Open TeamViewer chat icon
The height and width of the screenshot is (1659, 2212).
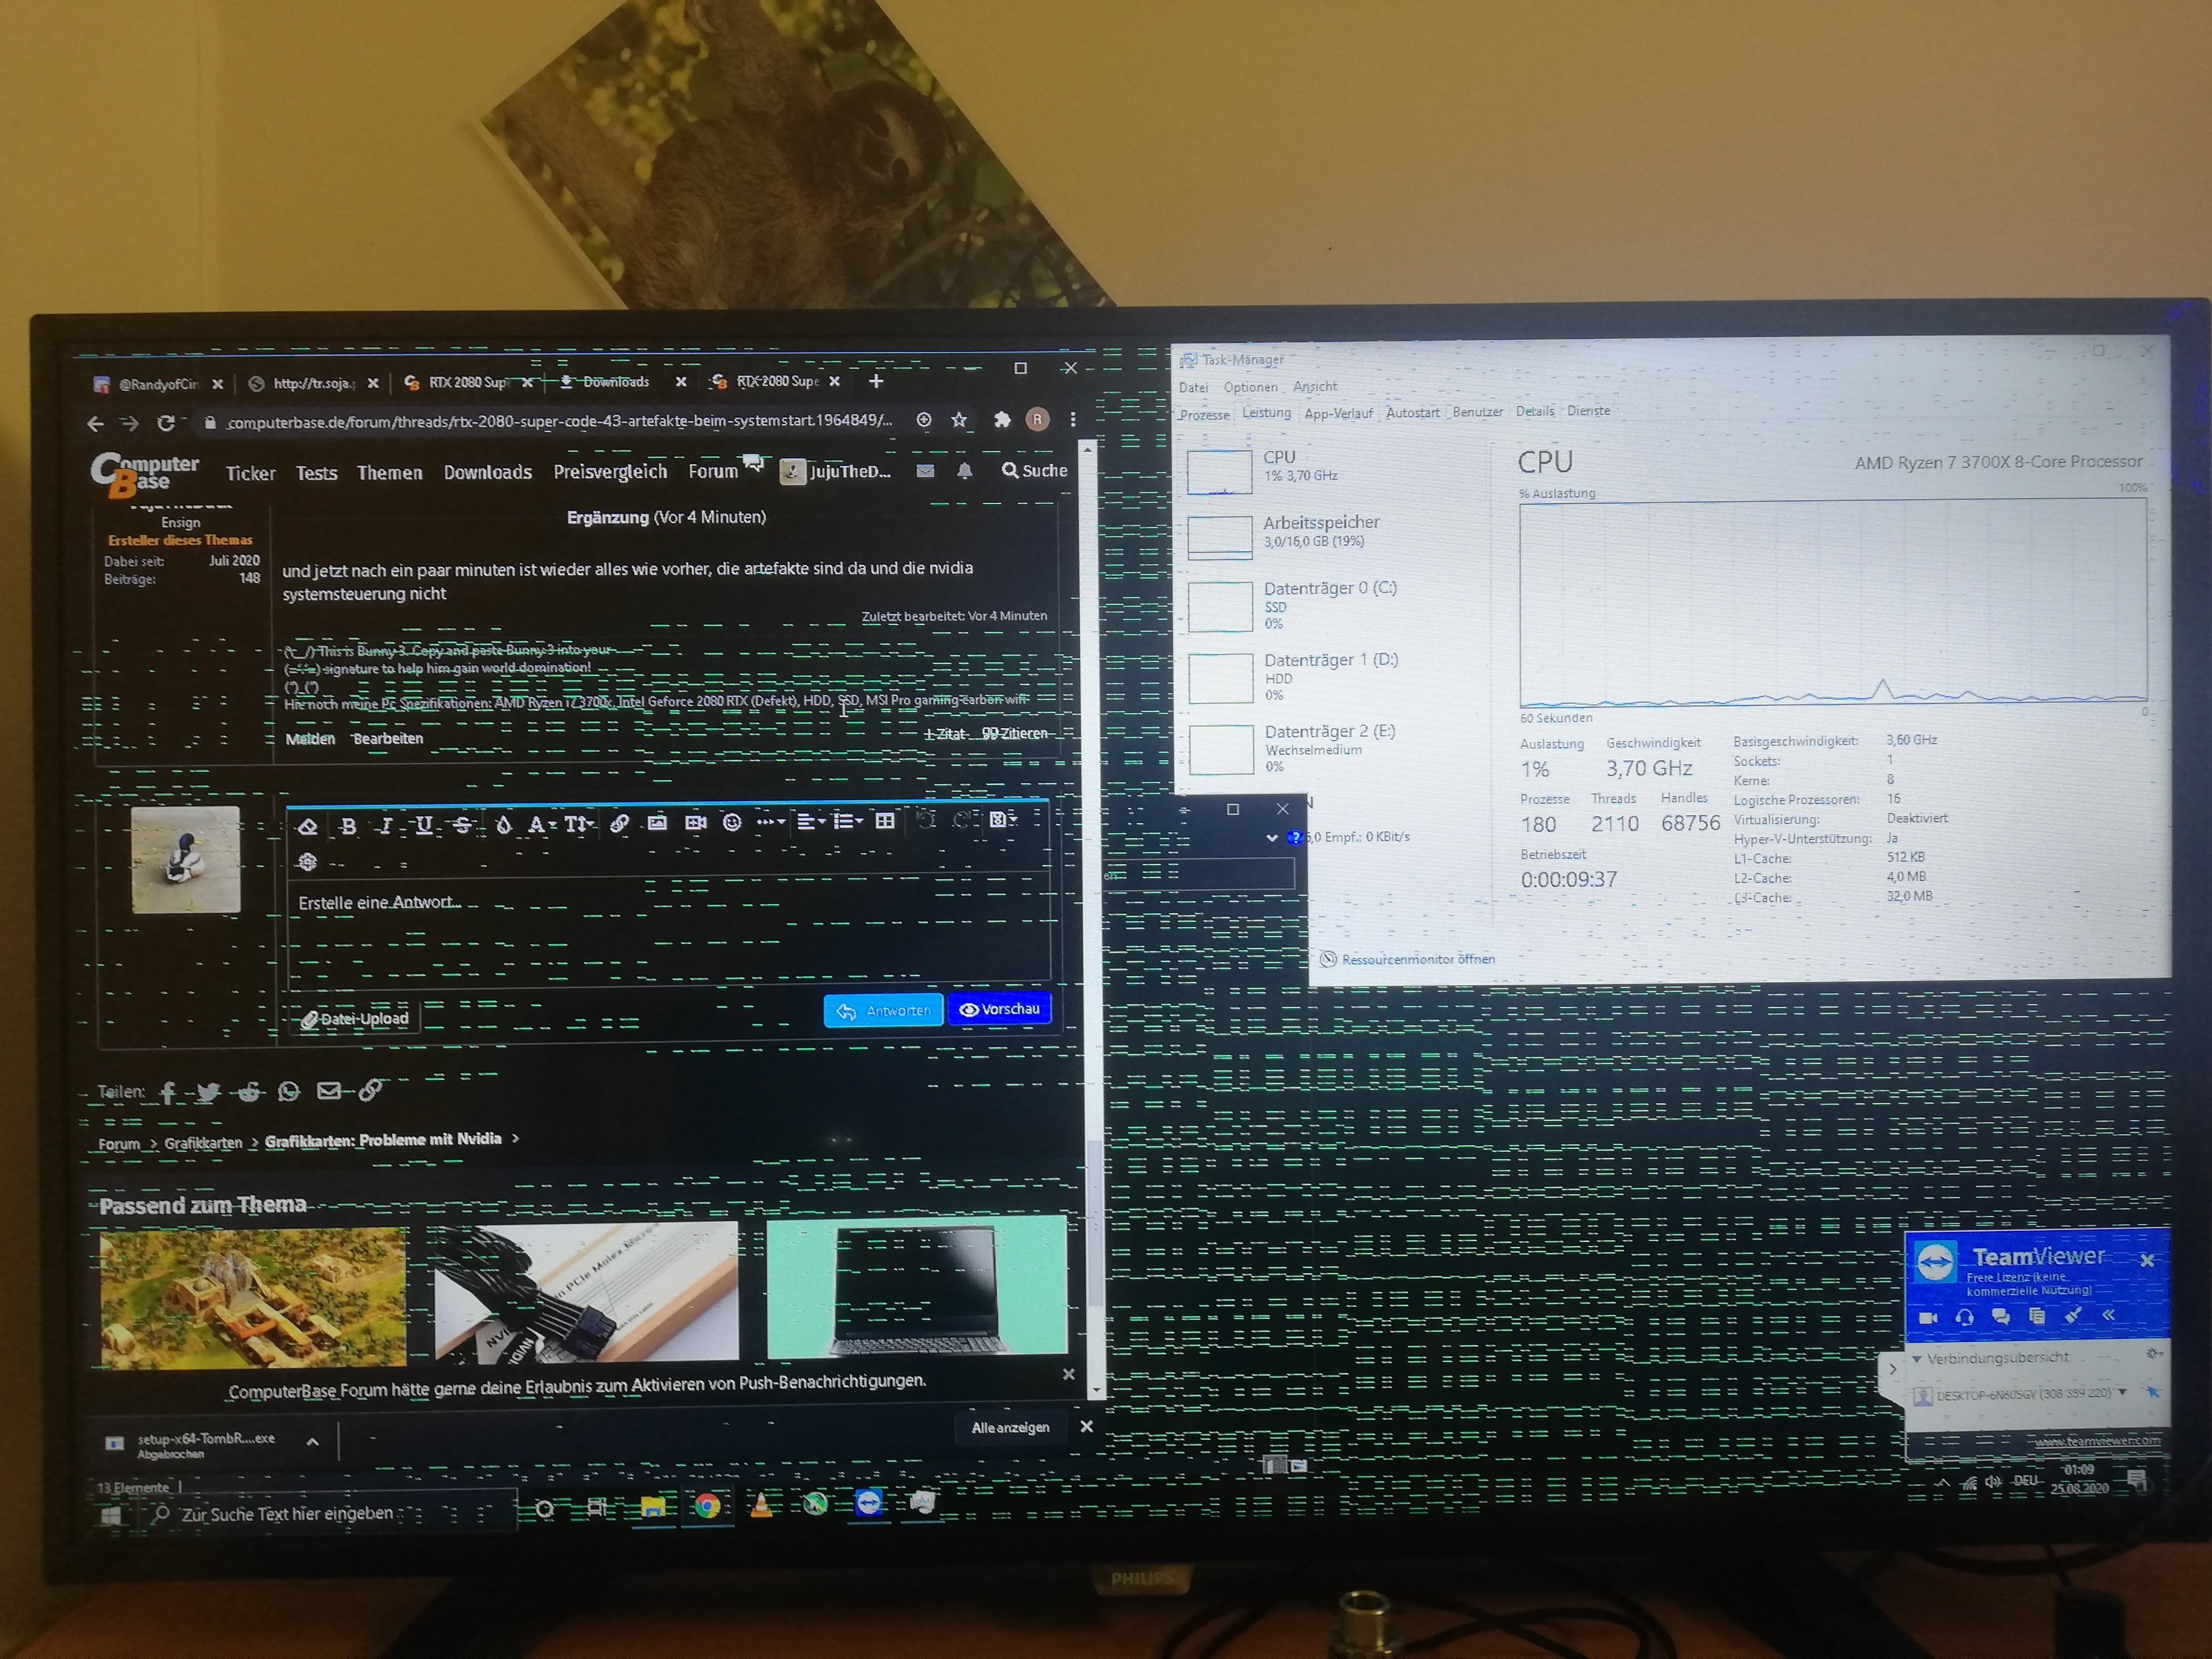[x=2000, y=1317]
